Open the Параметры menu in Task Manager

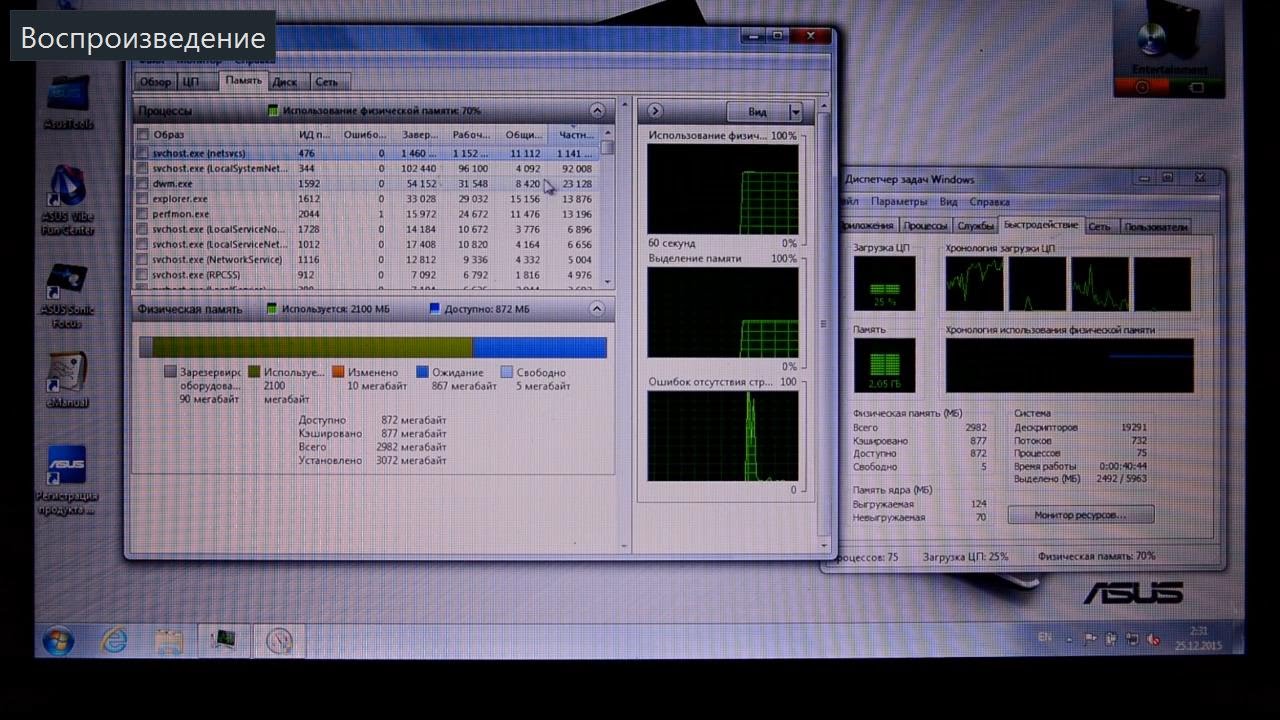(x=898, y=201)
